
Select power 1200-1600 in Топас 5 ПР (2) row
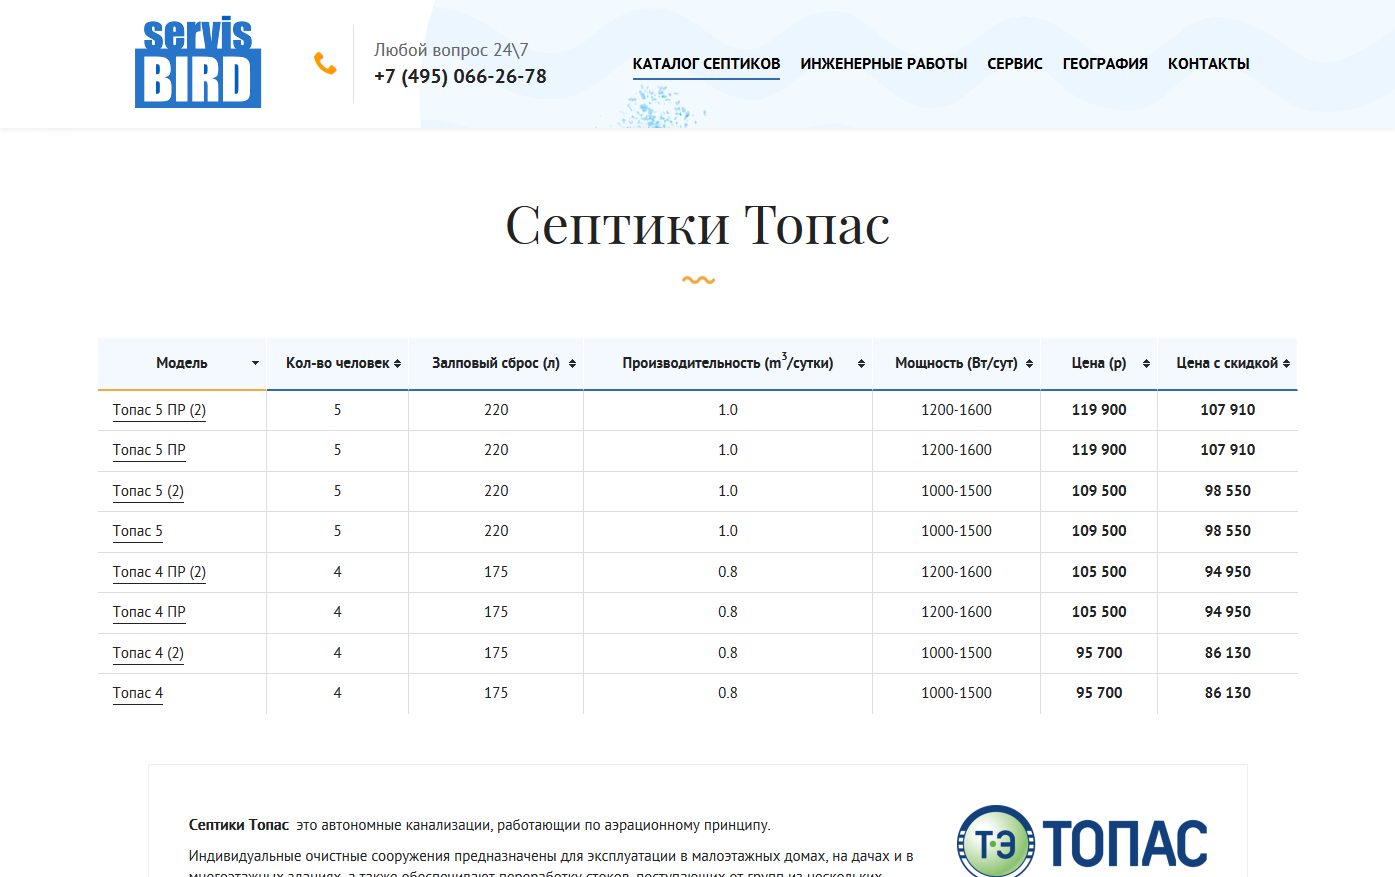[x=956, y=410]
